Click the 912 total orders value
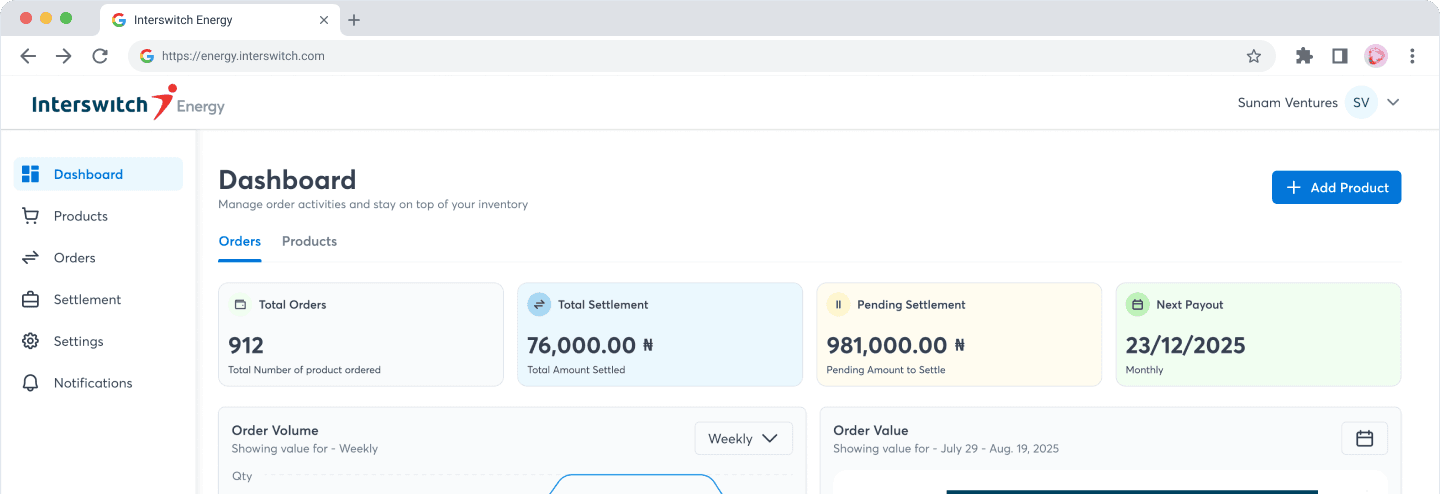This screenshot has width=1440, height=494. pyautogui.click(x=246, y=346)
